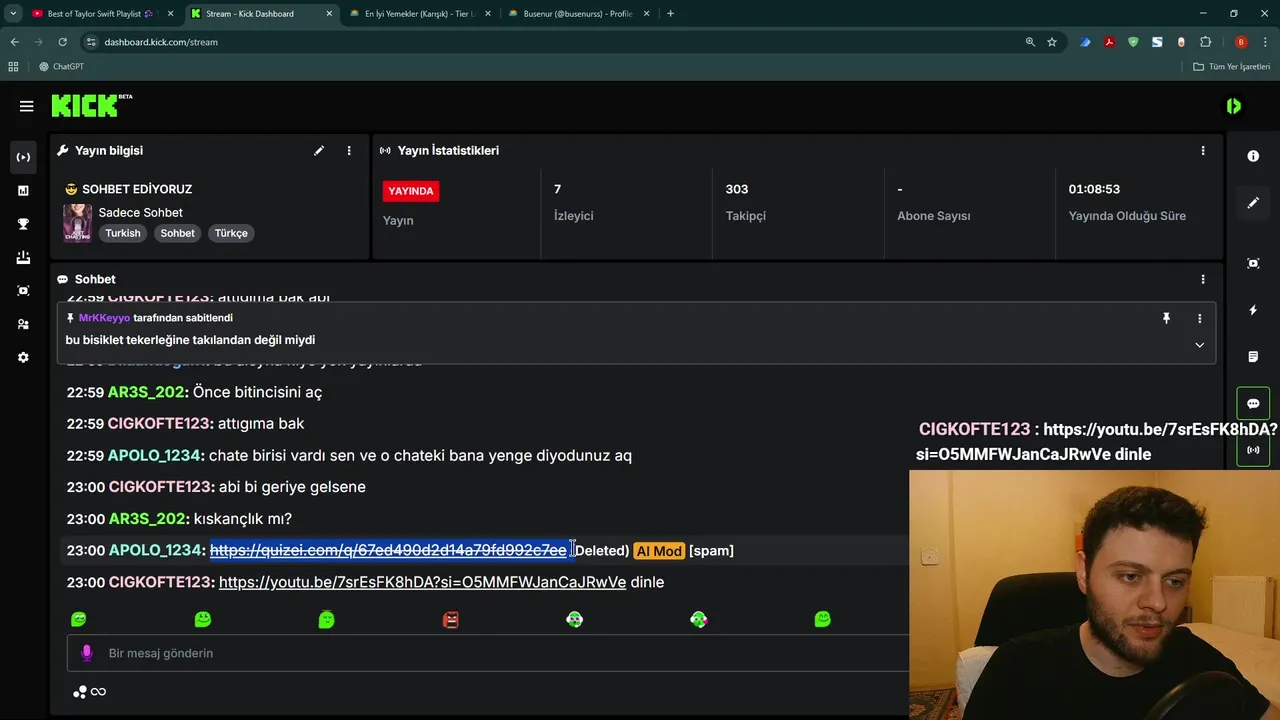
Task: Click the infinity icon below message box
Action: click(x=98, y=692)
